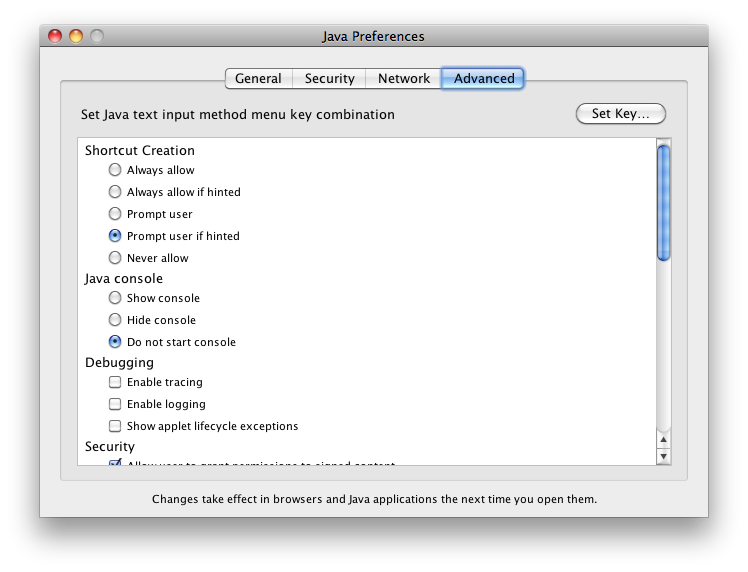Screen dimensions: 748x572
Task: Click the Security section heading in list
Action: tap(110, 446)
